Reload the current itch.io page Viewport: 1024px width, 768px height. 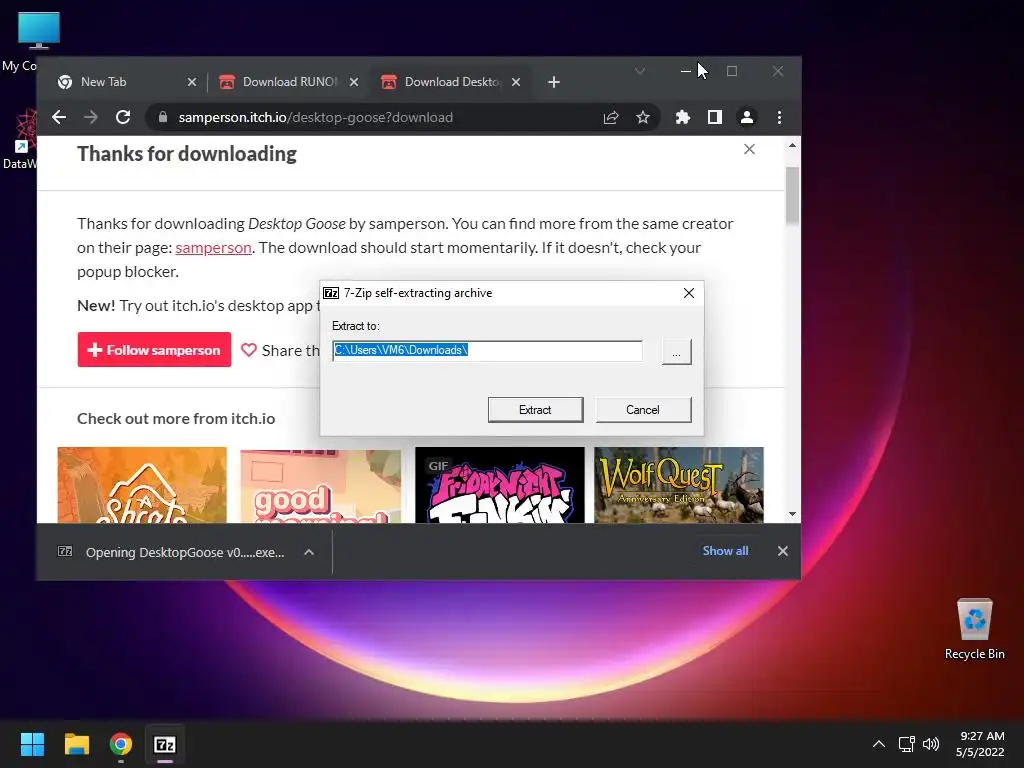[123, 118]
